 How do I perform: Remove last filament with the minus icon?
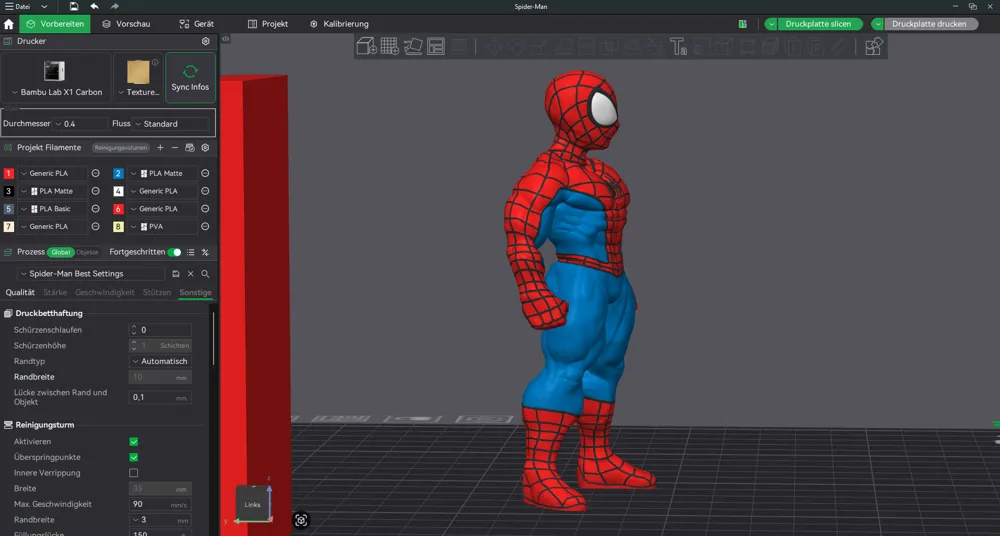click(x=175, y=147)
